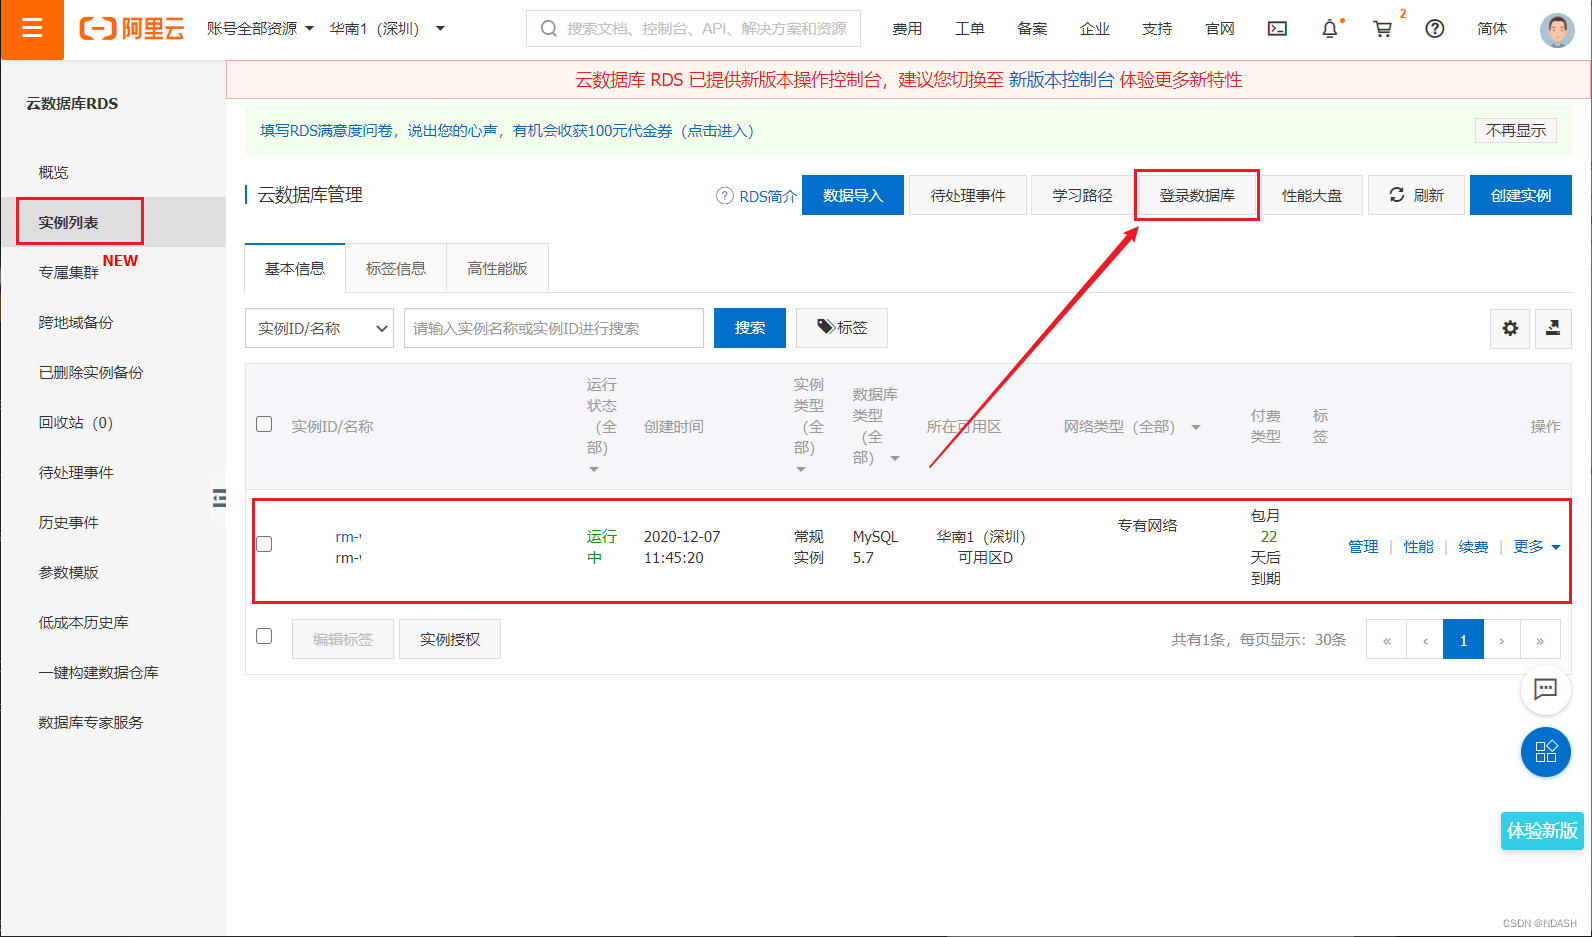
Task: Check the rm- instance row checkbox
Action: 264,544
